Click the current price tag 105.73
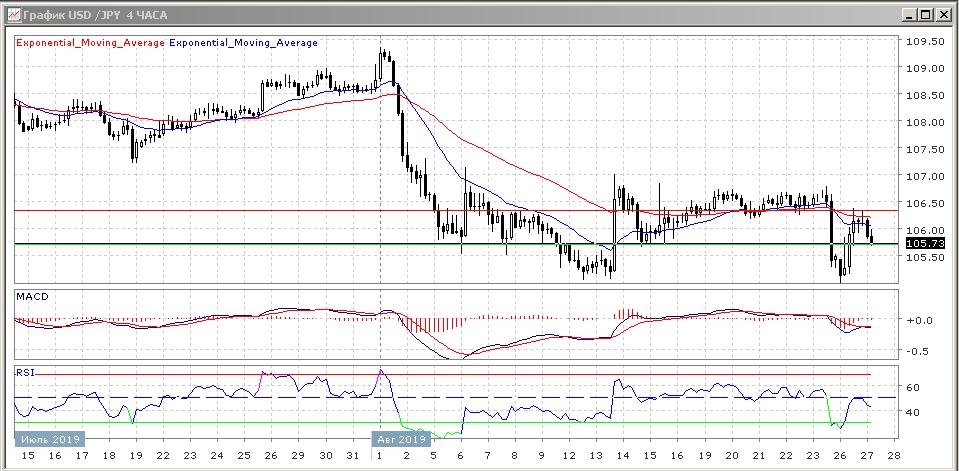 pos(923,243)
